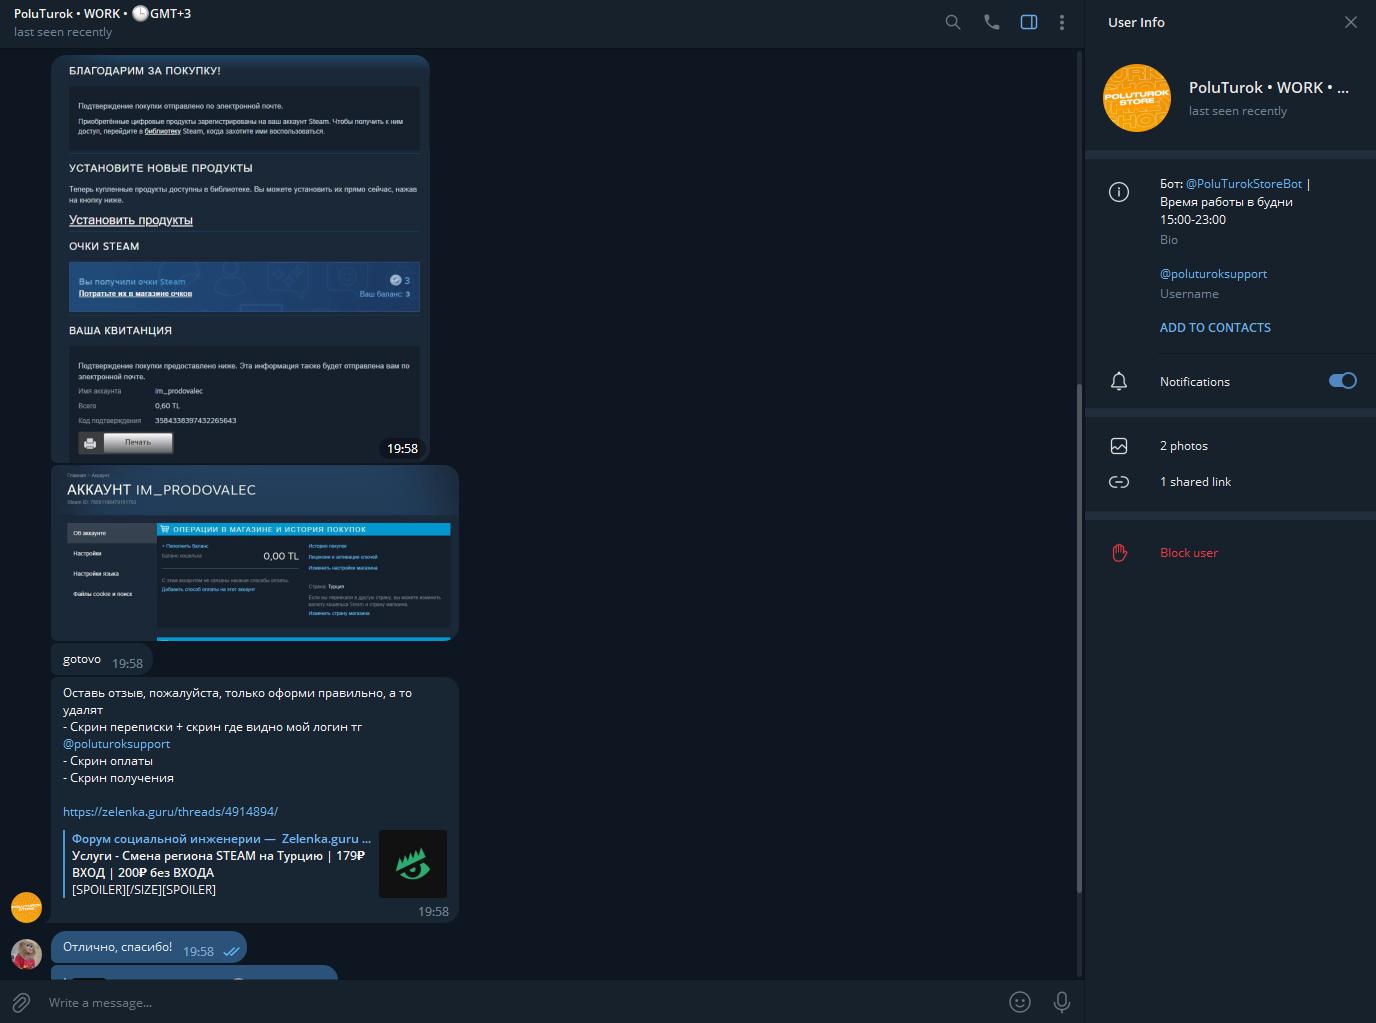Focus the Write a message field
Screen dimensions: 1376x1023
point(520,1002)
